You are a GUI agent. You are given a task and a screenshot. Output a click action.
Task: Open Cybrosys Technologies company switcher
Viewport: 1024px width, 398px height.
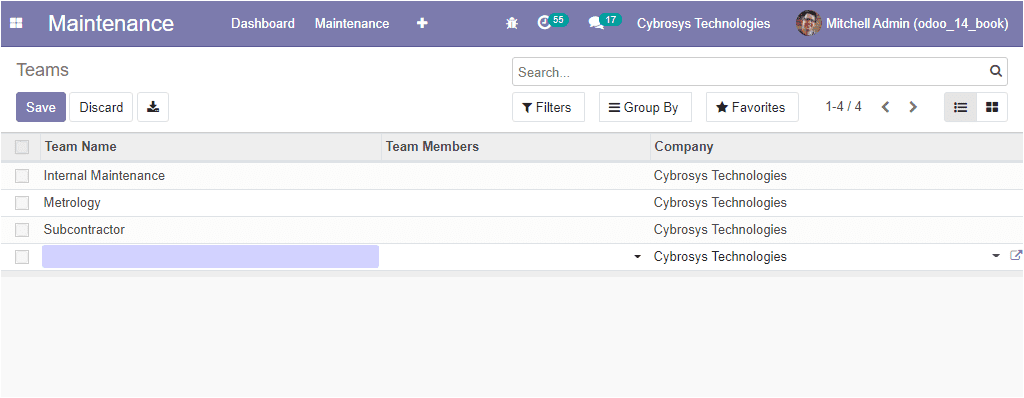[x=703, y=24]
